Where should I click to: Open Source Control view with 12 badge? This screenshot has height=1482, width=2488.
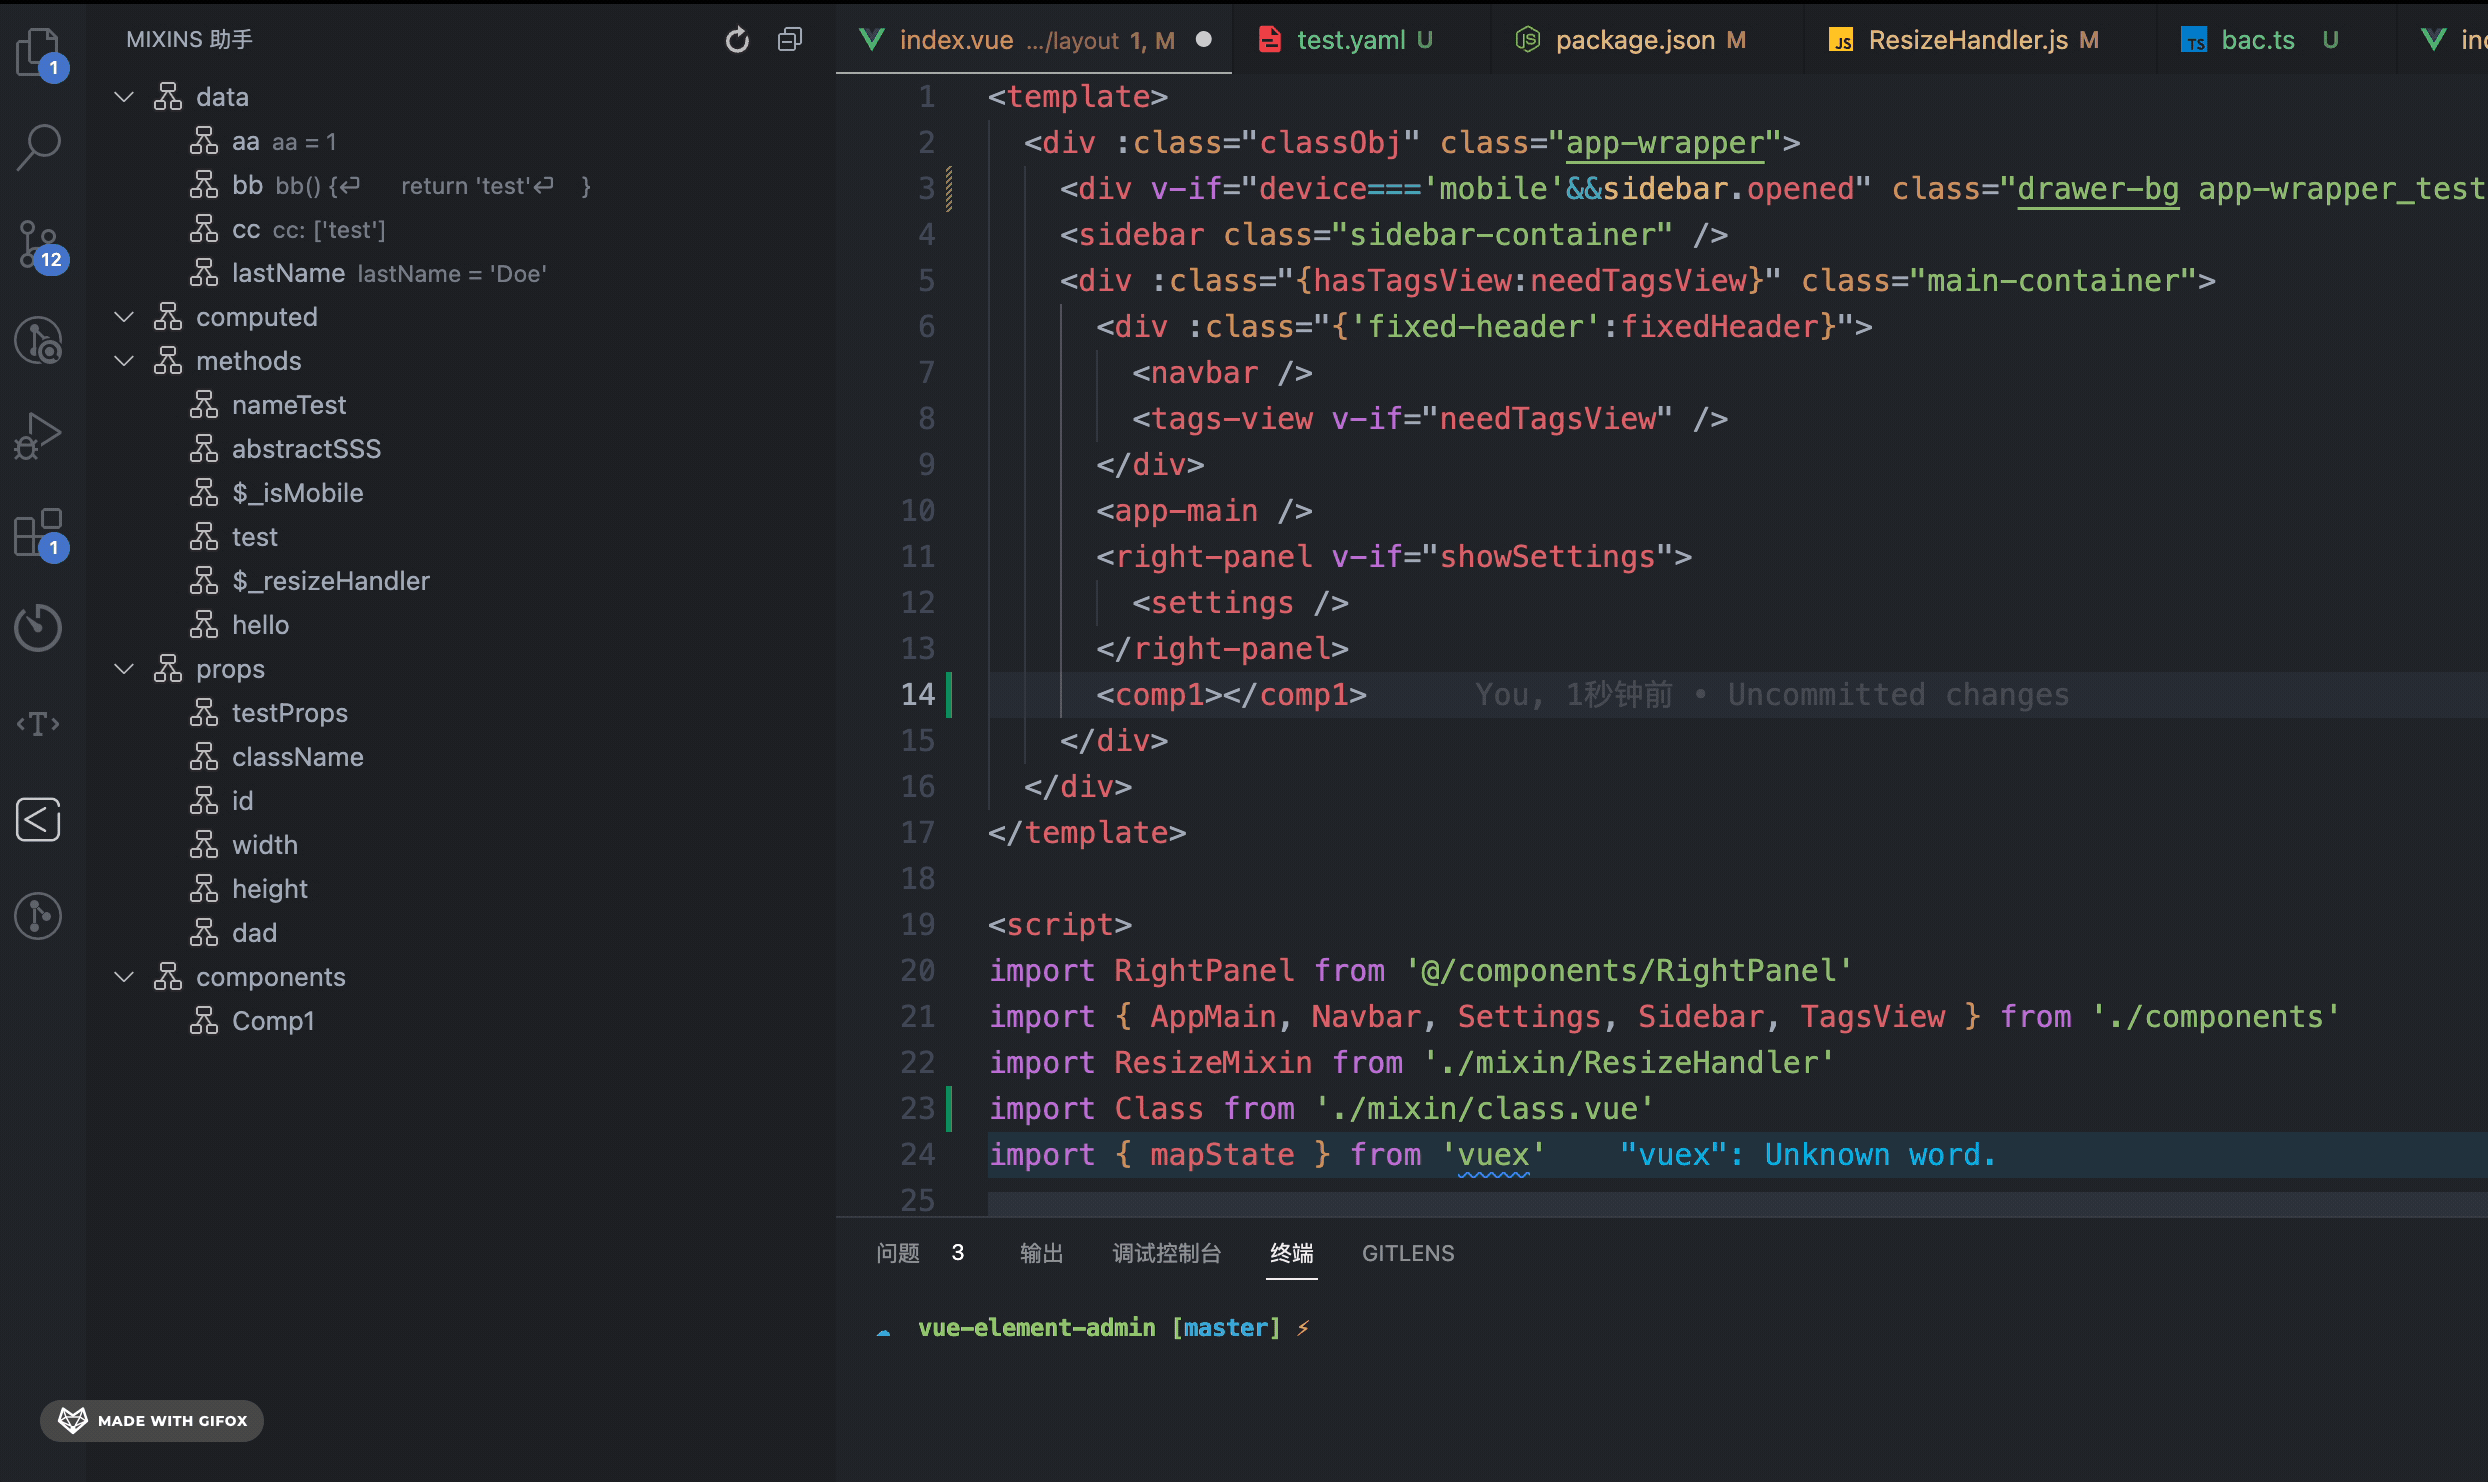pyautogui.click(x=38, y=244)
